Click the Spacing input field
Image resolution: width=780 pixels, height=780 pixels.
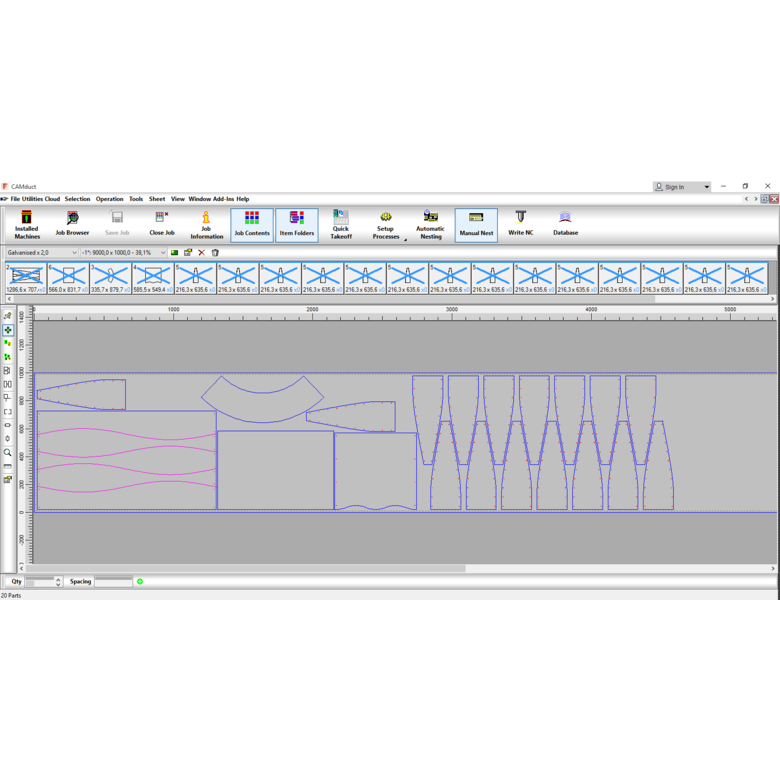113,582
